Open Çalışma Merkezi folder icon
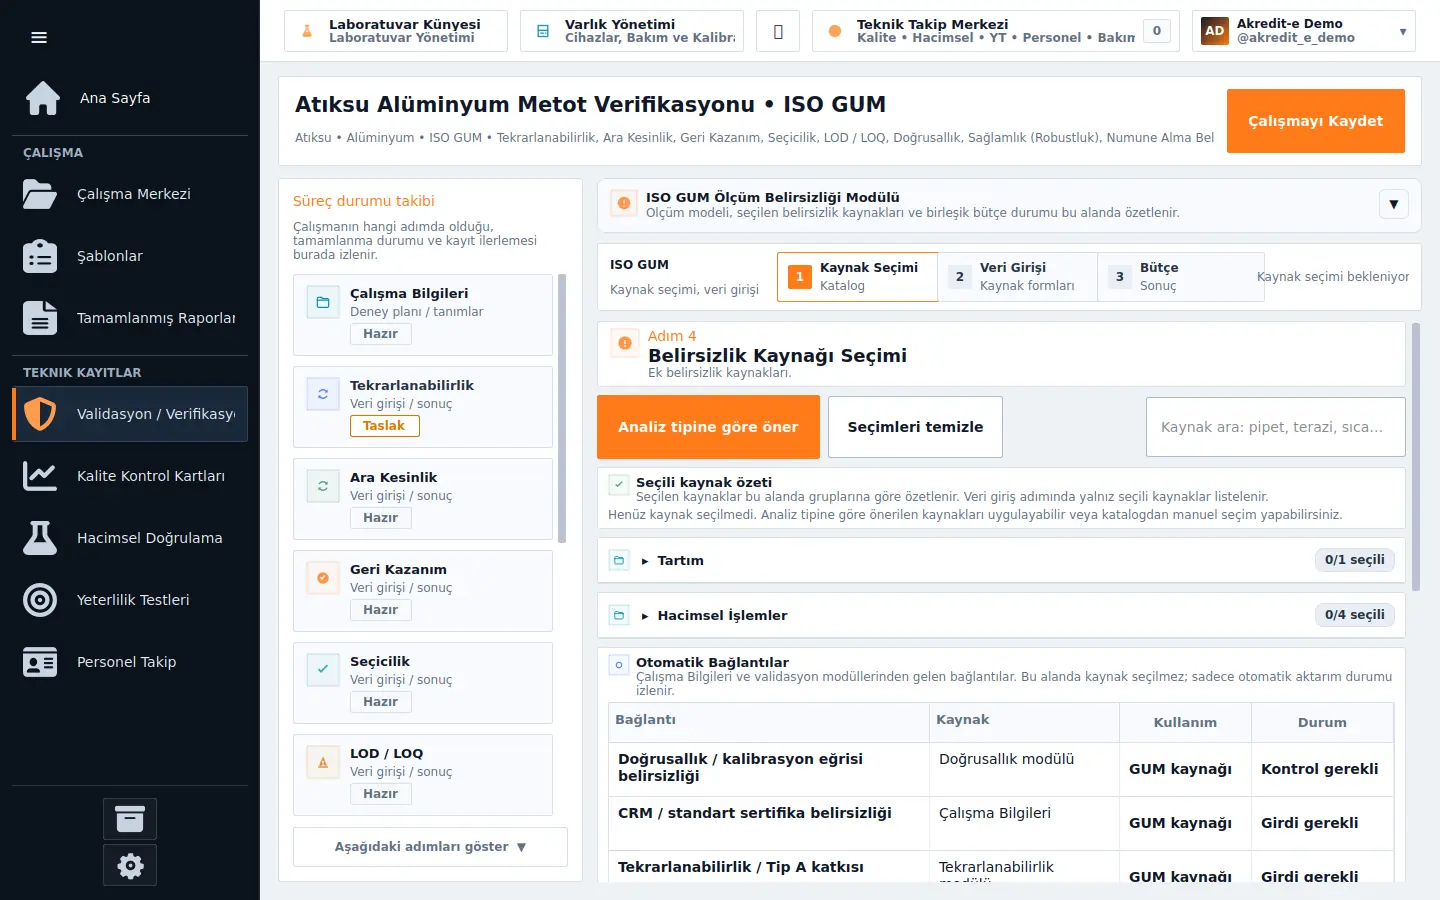The width and height of the screenshot is (1440, 900). [x=40, y=194]
